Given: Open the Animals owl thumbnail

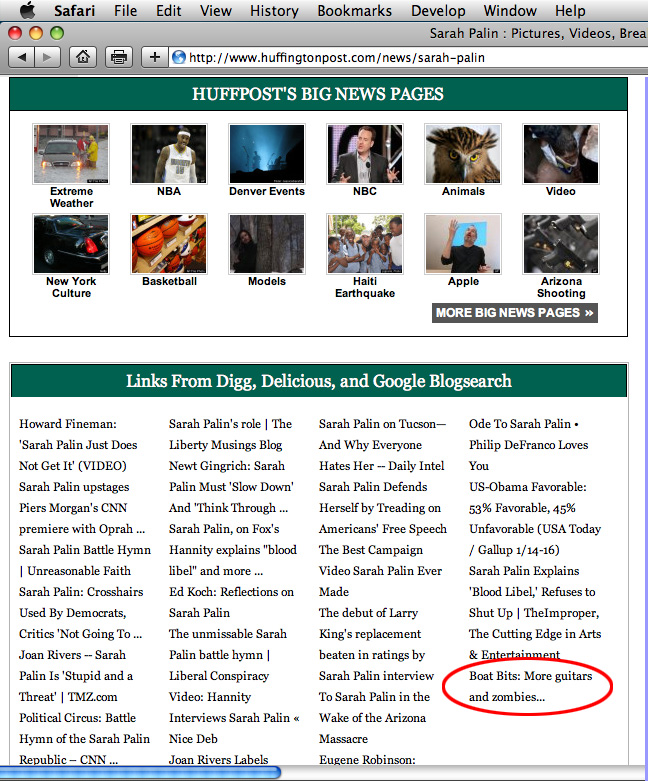Looking at the screenshot, I should click(x=463, y=154).
